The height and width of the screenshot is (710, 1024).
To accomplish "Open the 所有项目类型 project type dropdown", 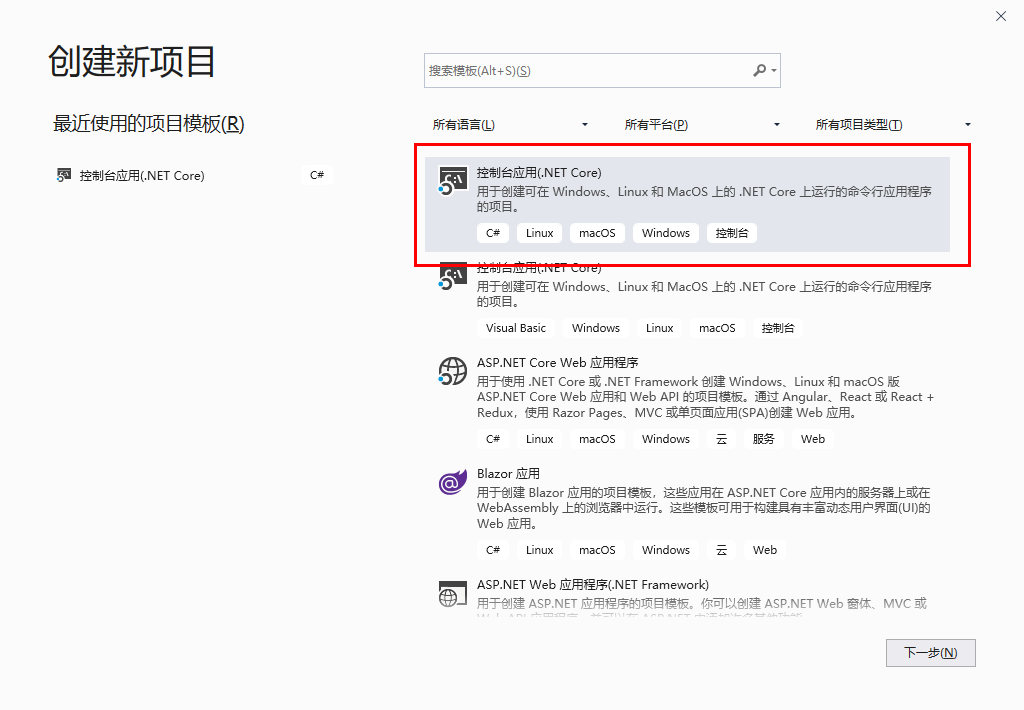I will tap(893, 125).
